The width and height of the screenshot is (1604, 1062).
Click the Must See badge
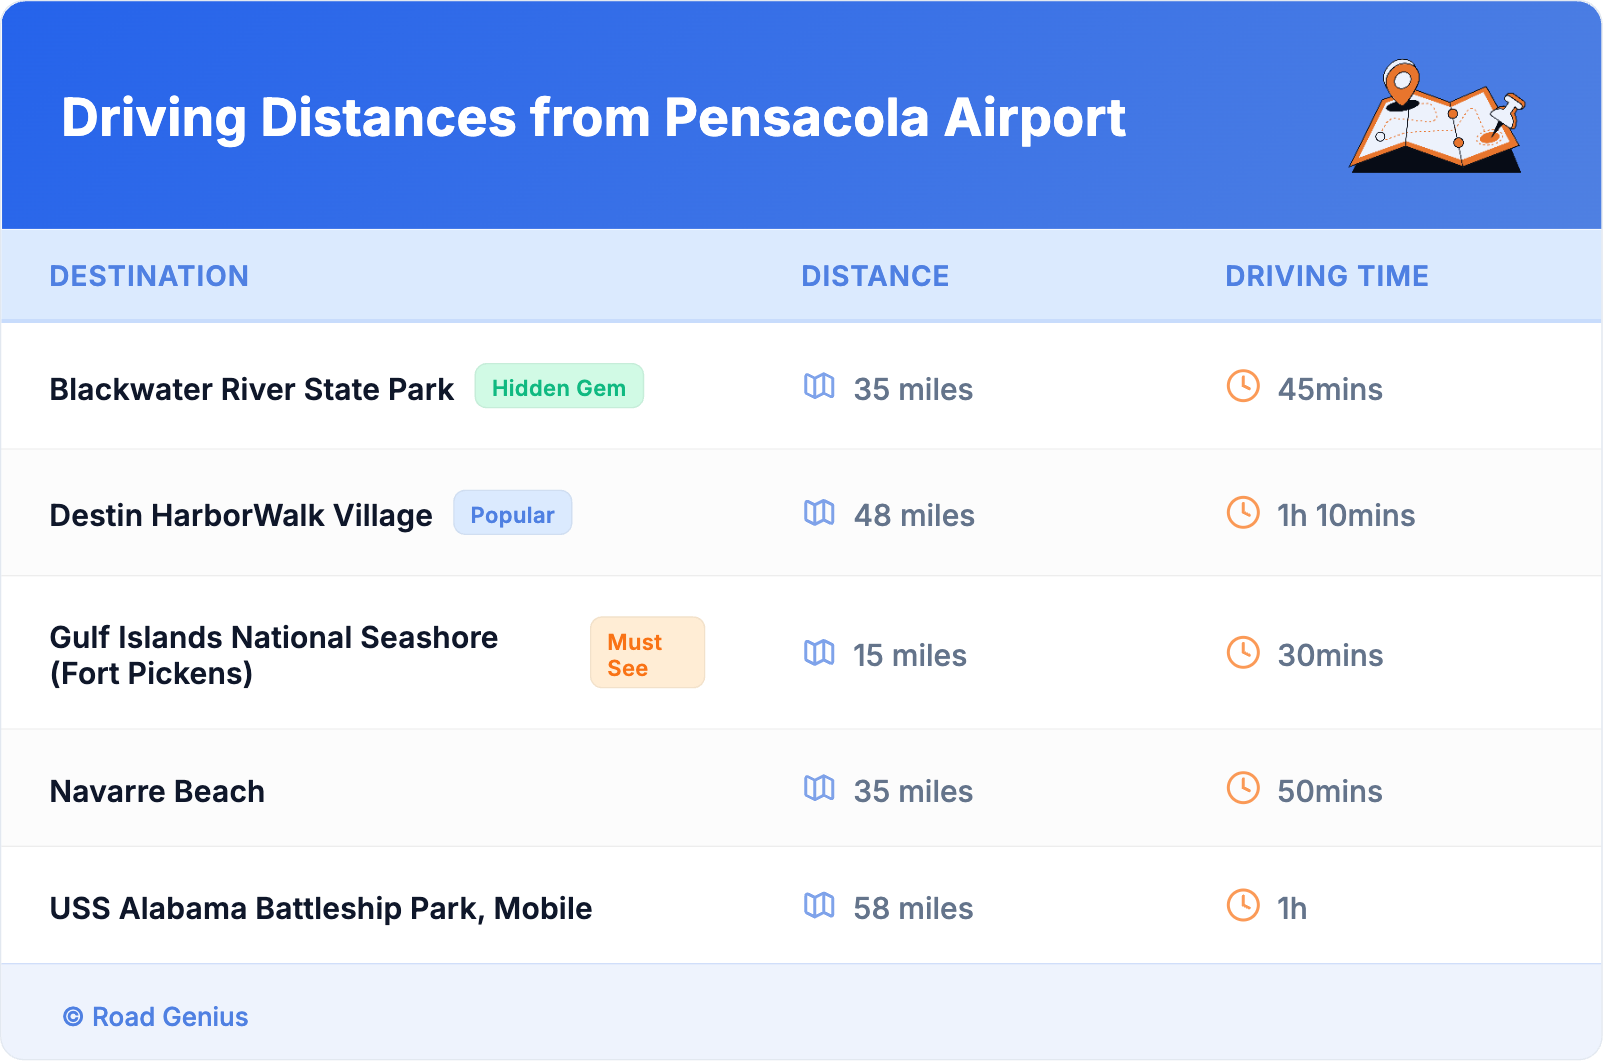[647, 653]
